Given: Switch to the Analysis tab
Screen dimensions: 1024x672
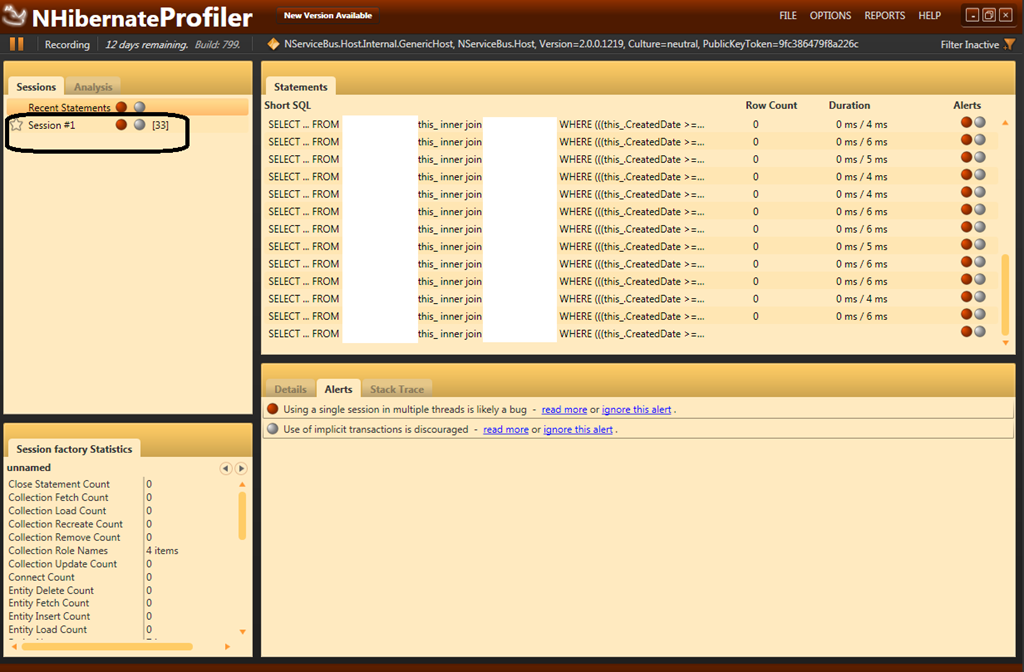Looking at the screenshot, I should pyautogui.click(x=93, y=87).
